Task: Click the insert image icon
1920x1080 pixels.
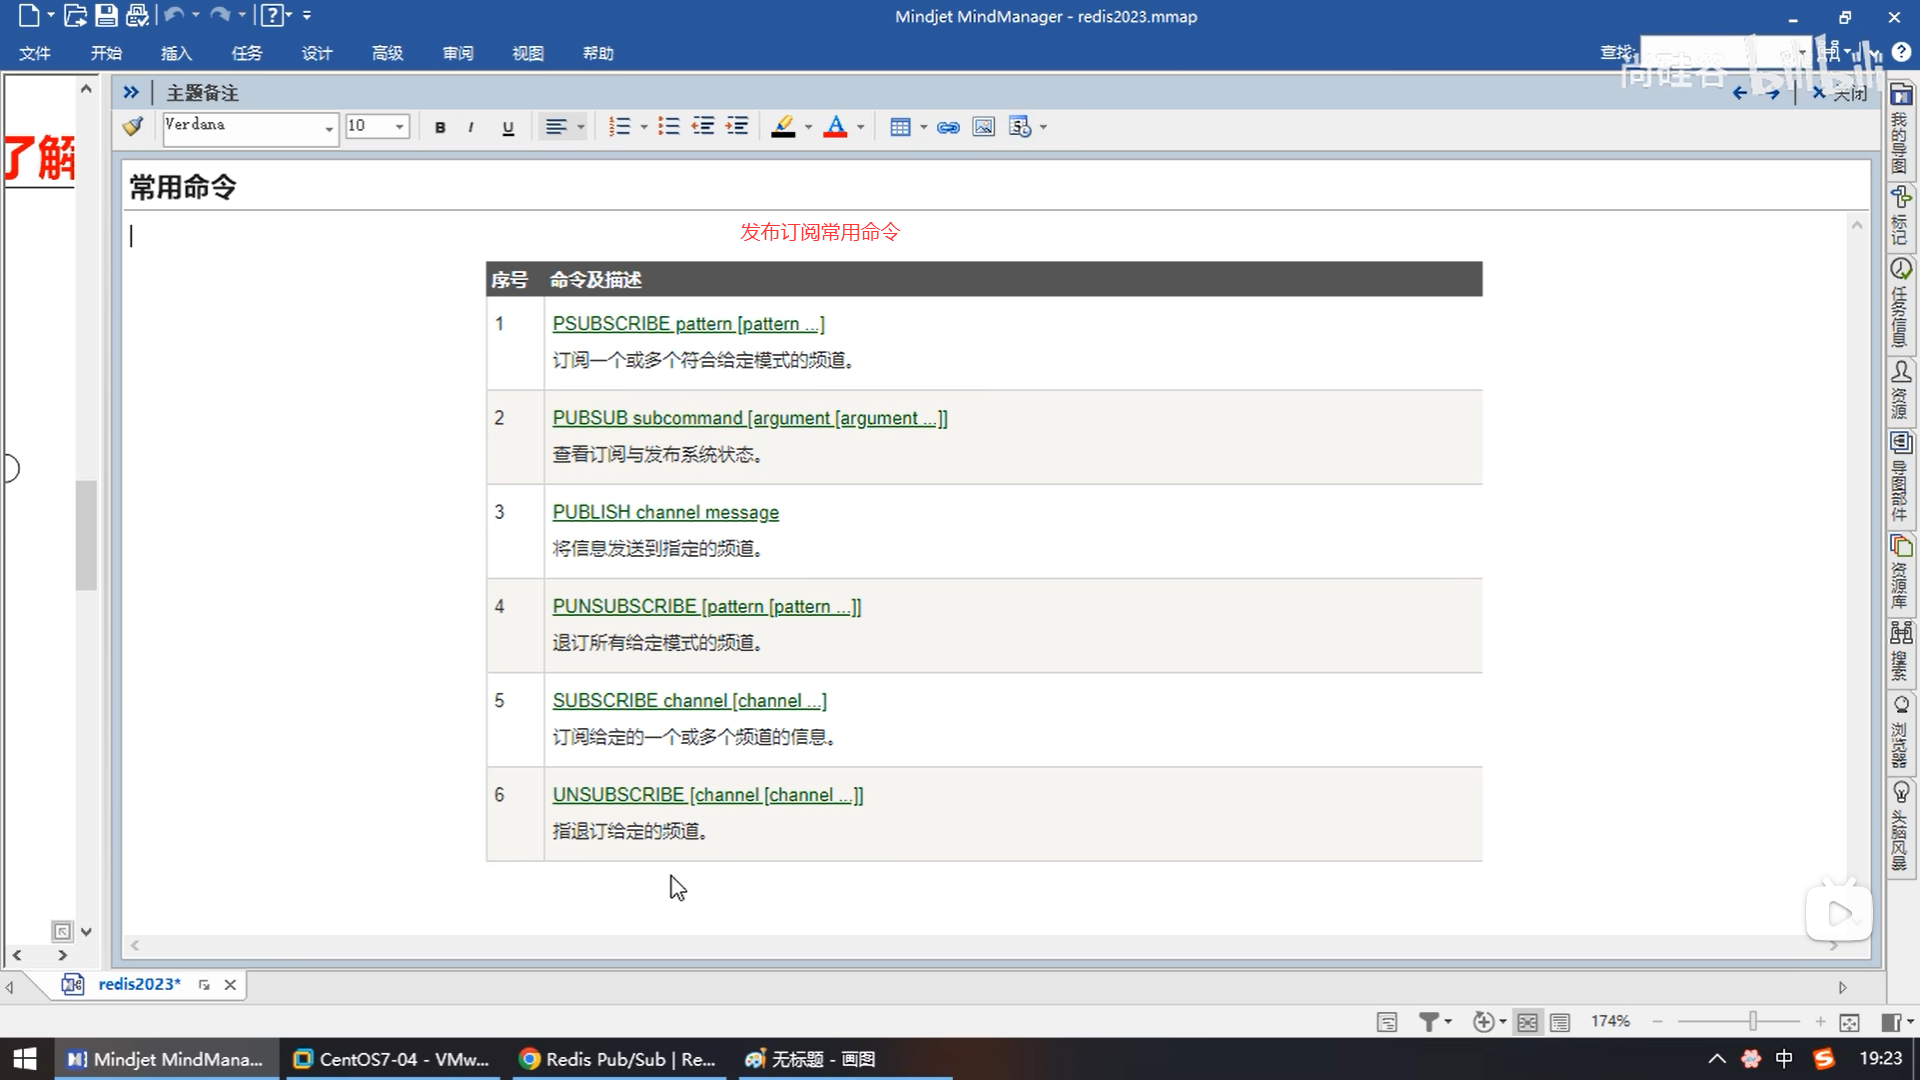Action: click(x=984, y=127)
